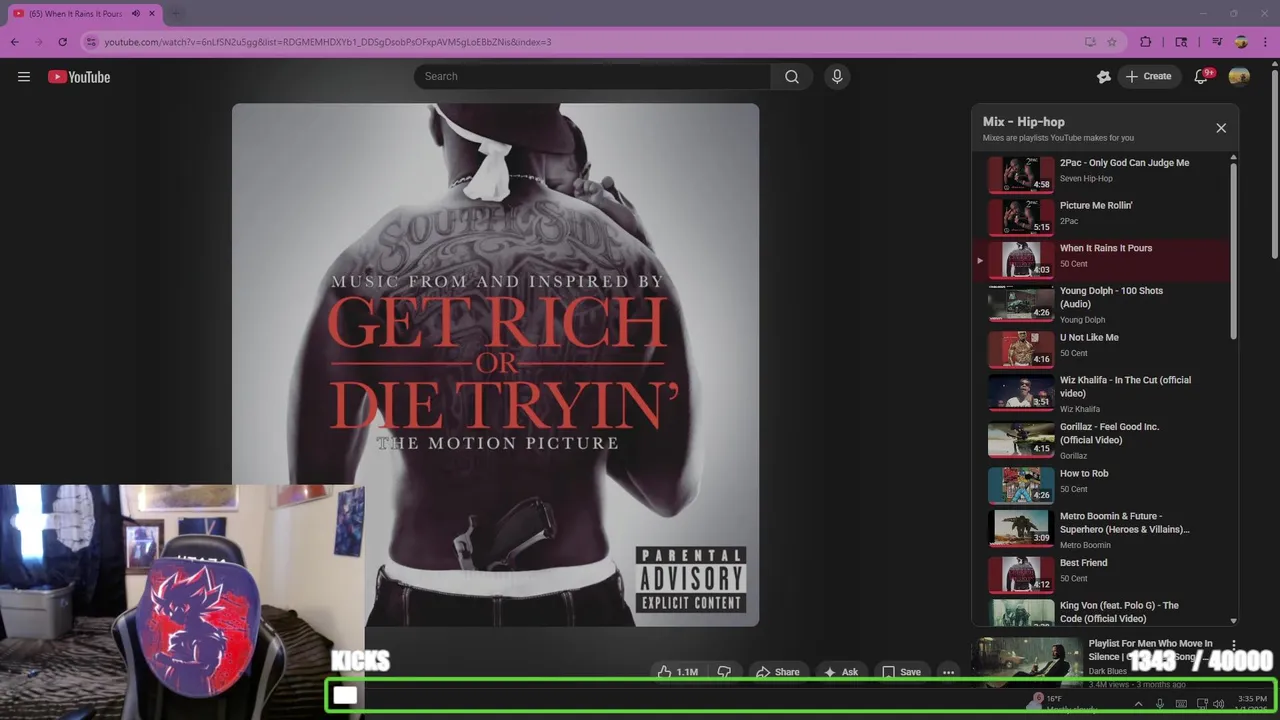Click the playlist scrollbar up arrow
This screenshot has width=1280, height=720.
click(1233, 158)
